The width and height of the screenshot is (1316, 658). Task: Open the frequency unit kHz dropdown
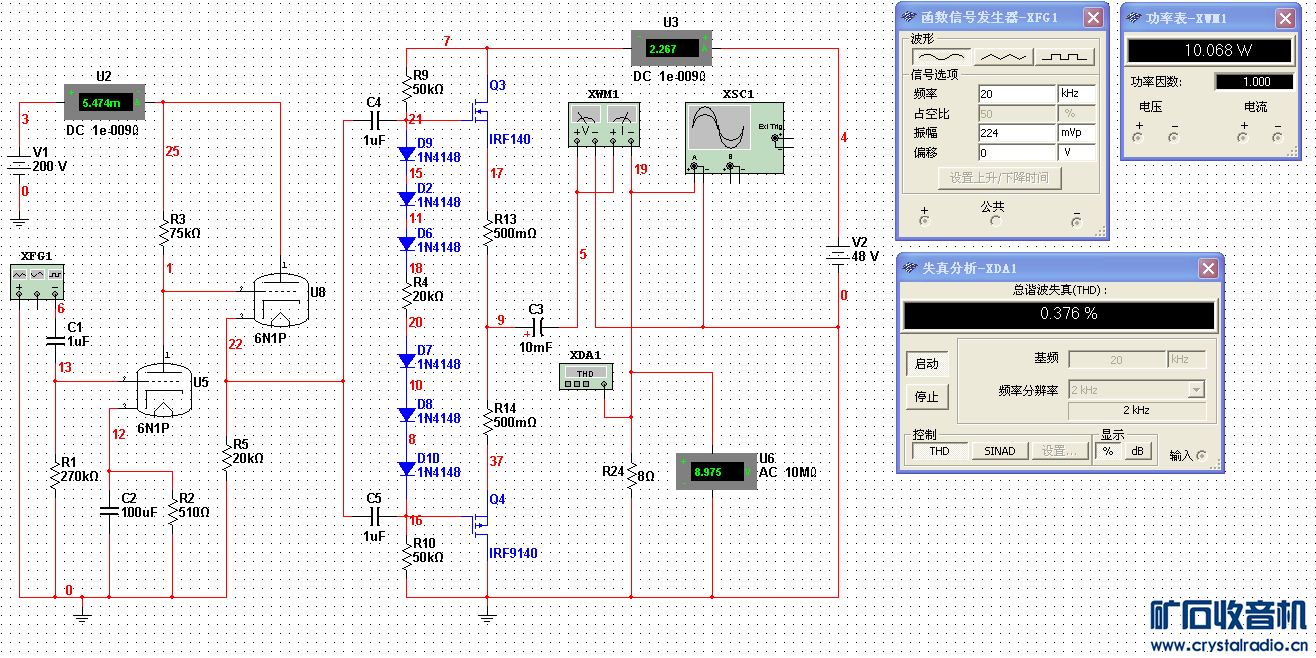pos(1078,93)
